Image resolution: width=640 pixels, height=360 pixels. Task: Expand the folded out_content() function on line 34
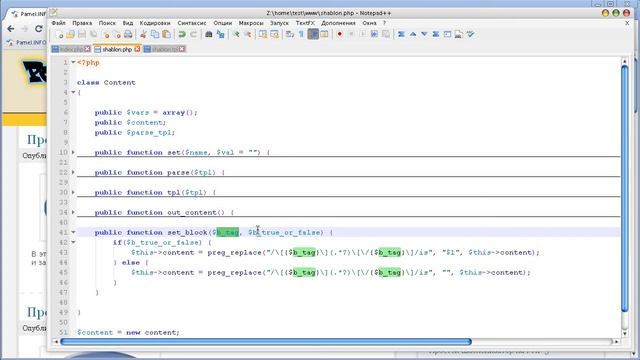click(x=73, y=212)
